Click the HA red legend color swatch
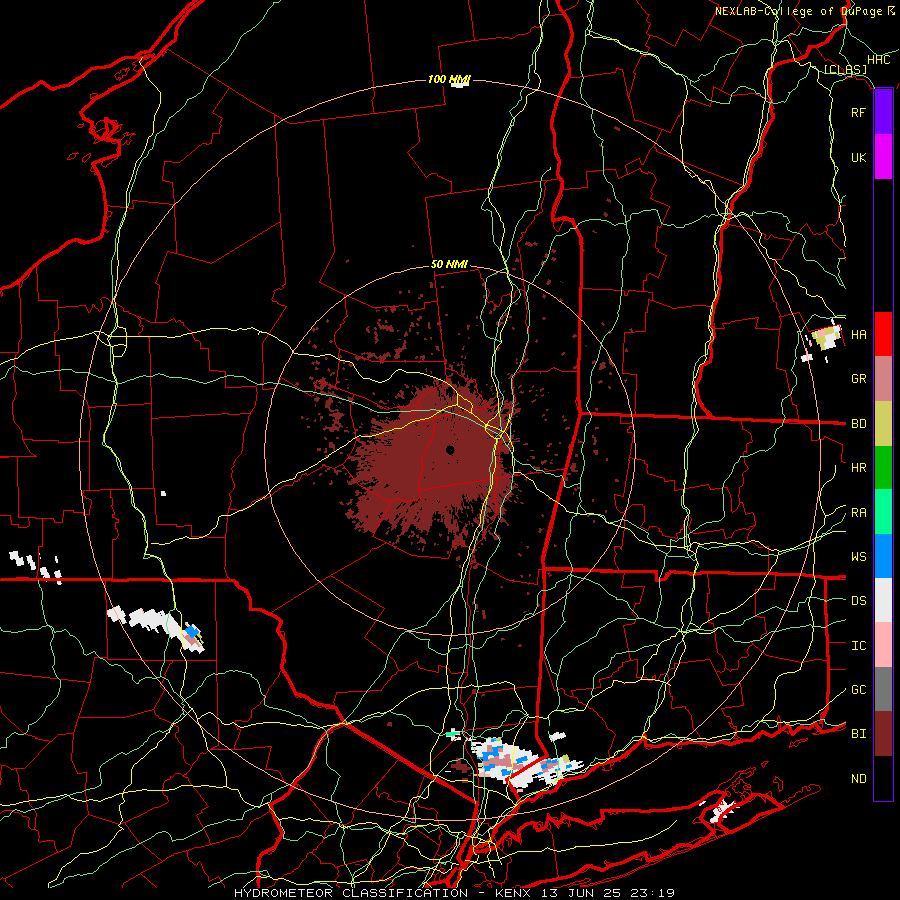The width and height of the screenshot is (900, 900). pos(883,334)
